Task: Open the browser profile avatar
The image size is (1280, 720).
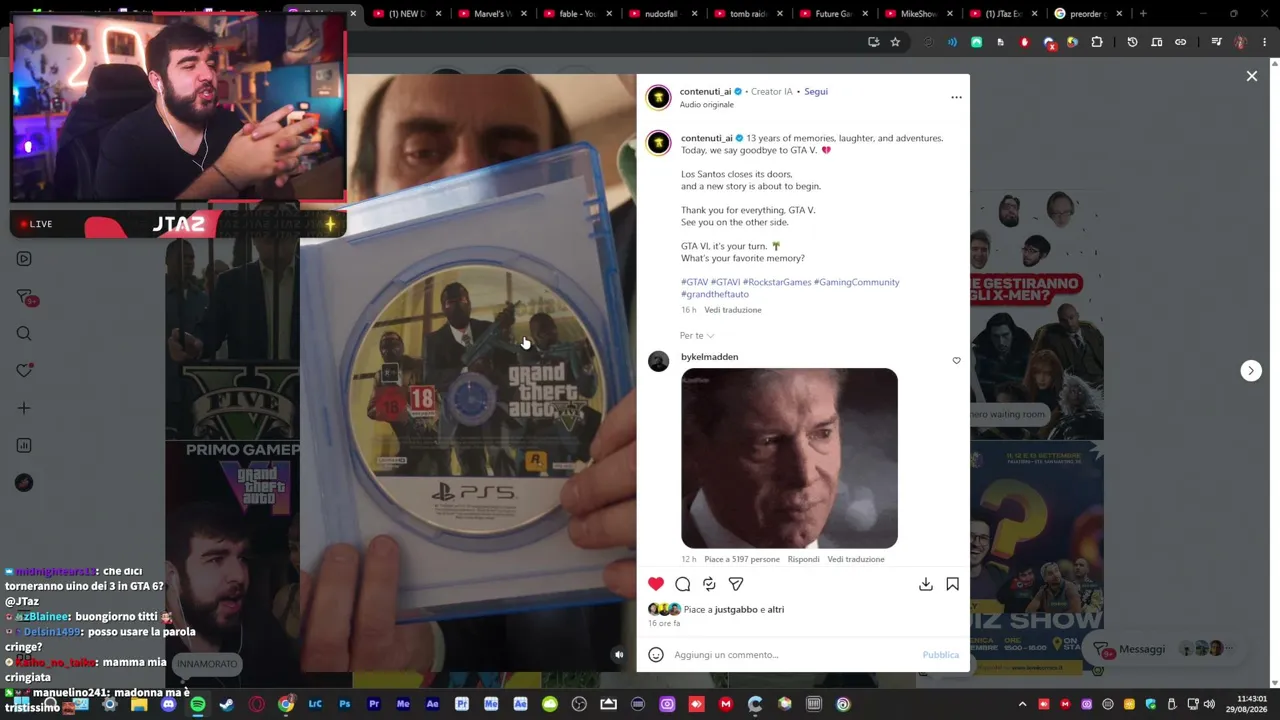Action: 1240,42
